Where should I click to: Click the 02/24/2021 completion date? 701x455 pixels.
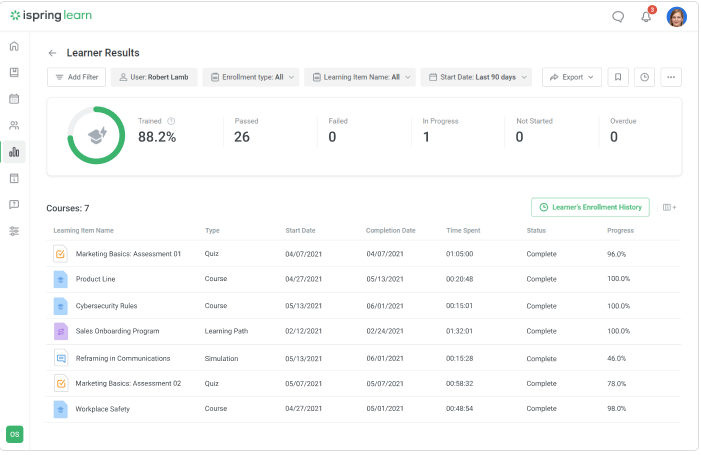[384, 331]
